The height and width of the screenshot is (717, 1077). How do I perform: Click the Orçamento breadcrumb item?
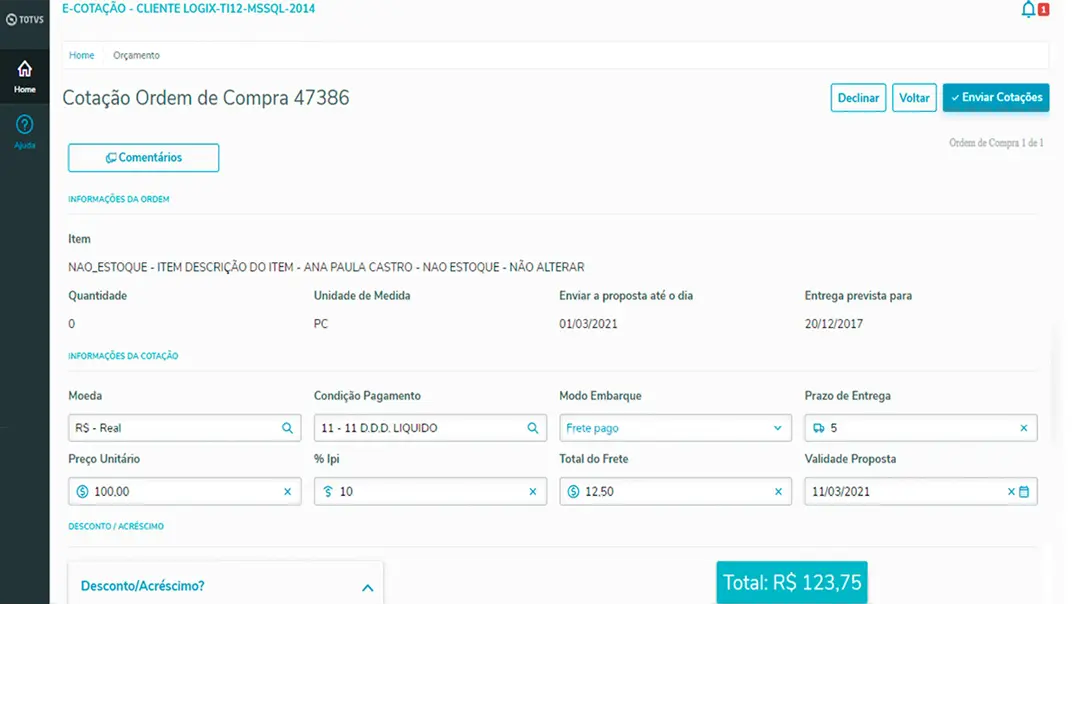coord(136,55)
